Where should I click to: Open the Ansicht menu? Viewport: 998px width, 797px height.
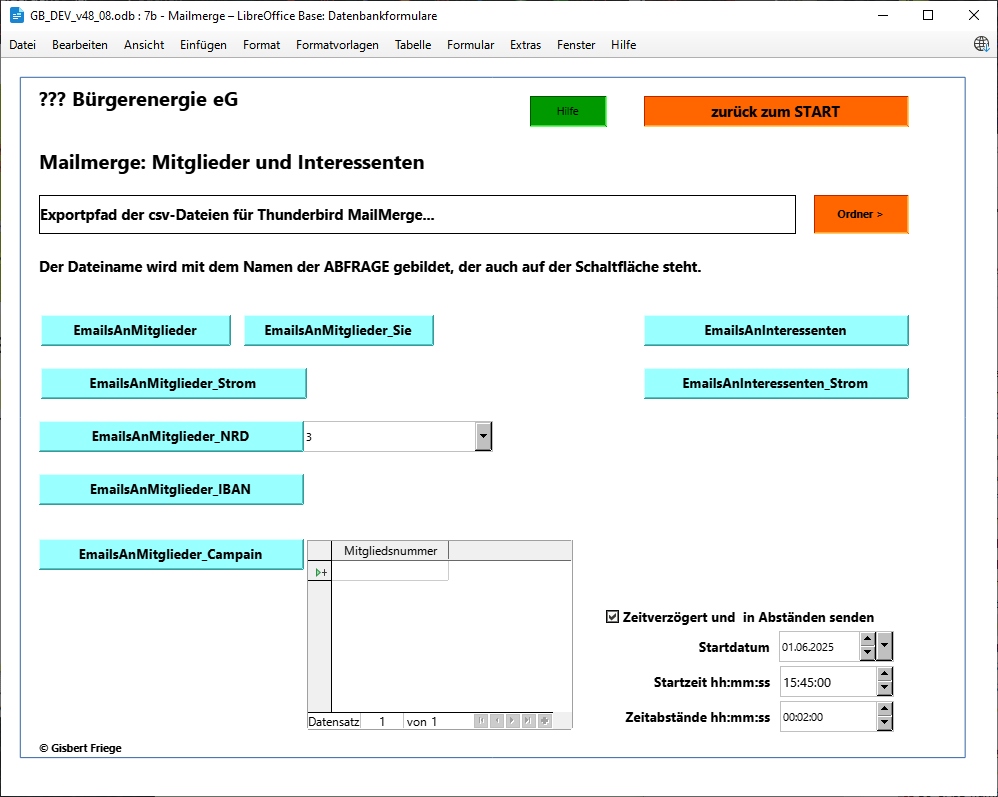point(144,45)
